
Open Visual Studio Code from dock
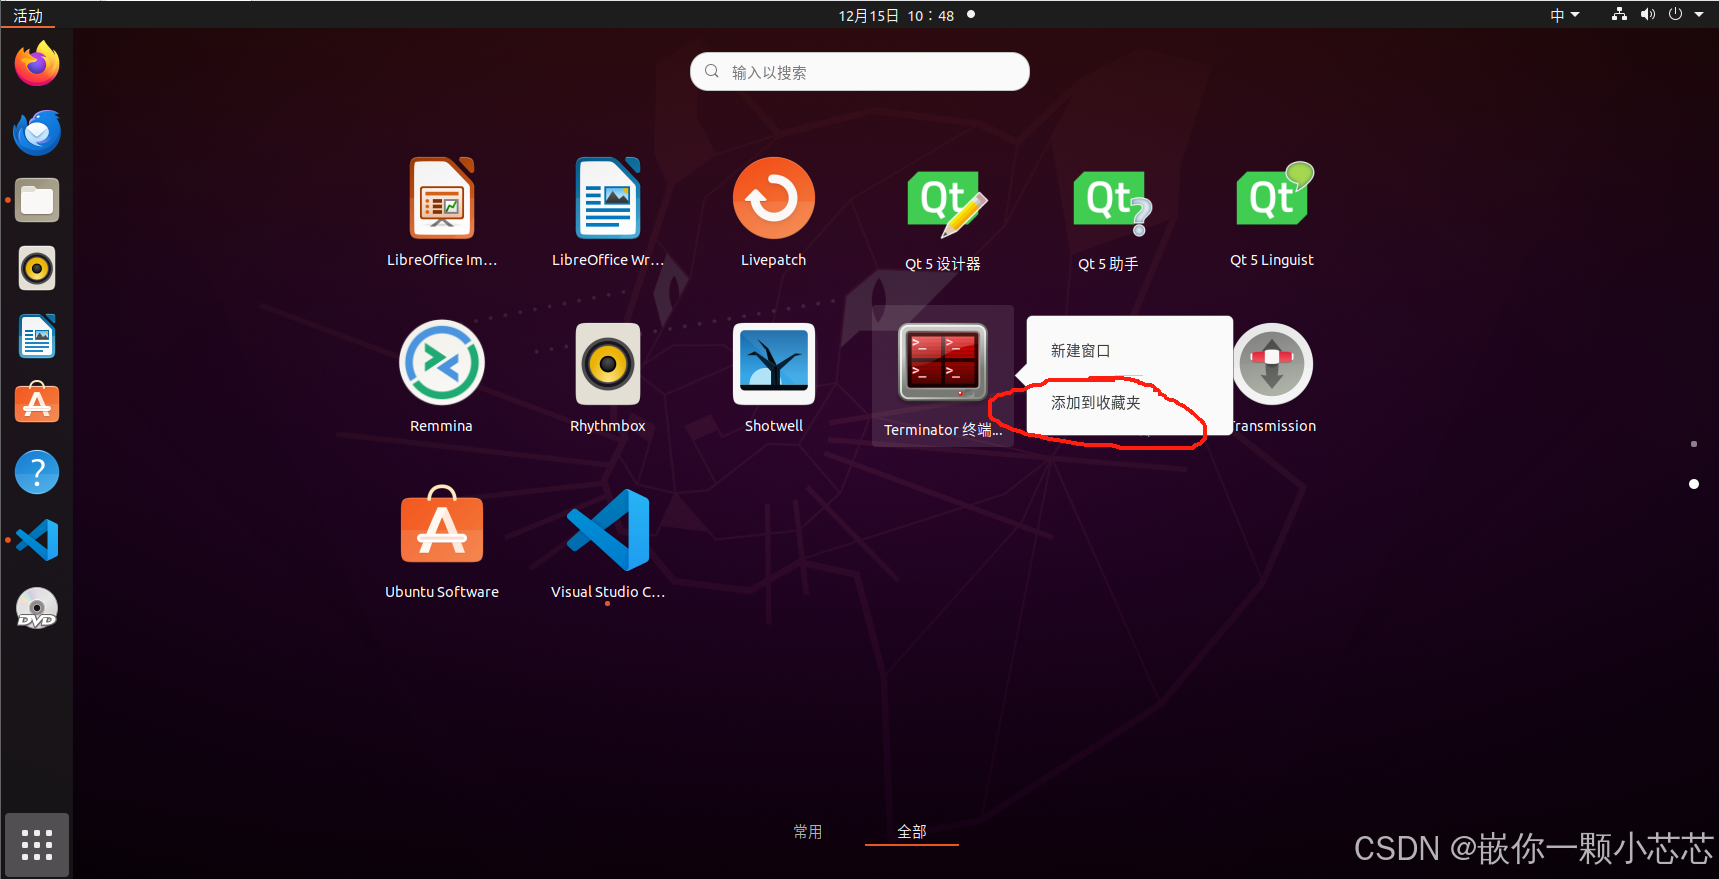point(37,540)
